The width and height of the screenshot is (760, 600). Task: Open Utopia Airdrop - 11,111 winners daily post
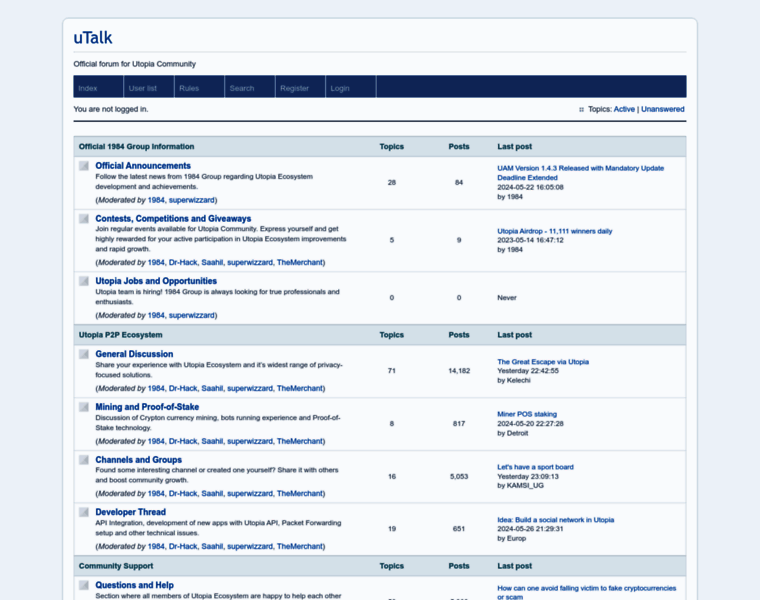[x=554, y=231]
